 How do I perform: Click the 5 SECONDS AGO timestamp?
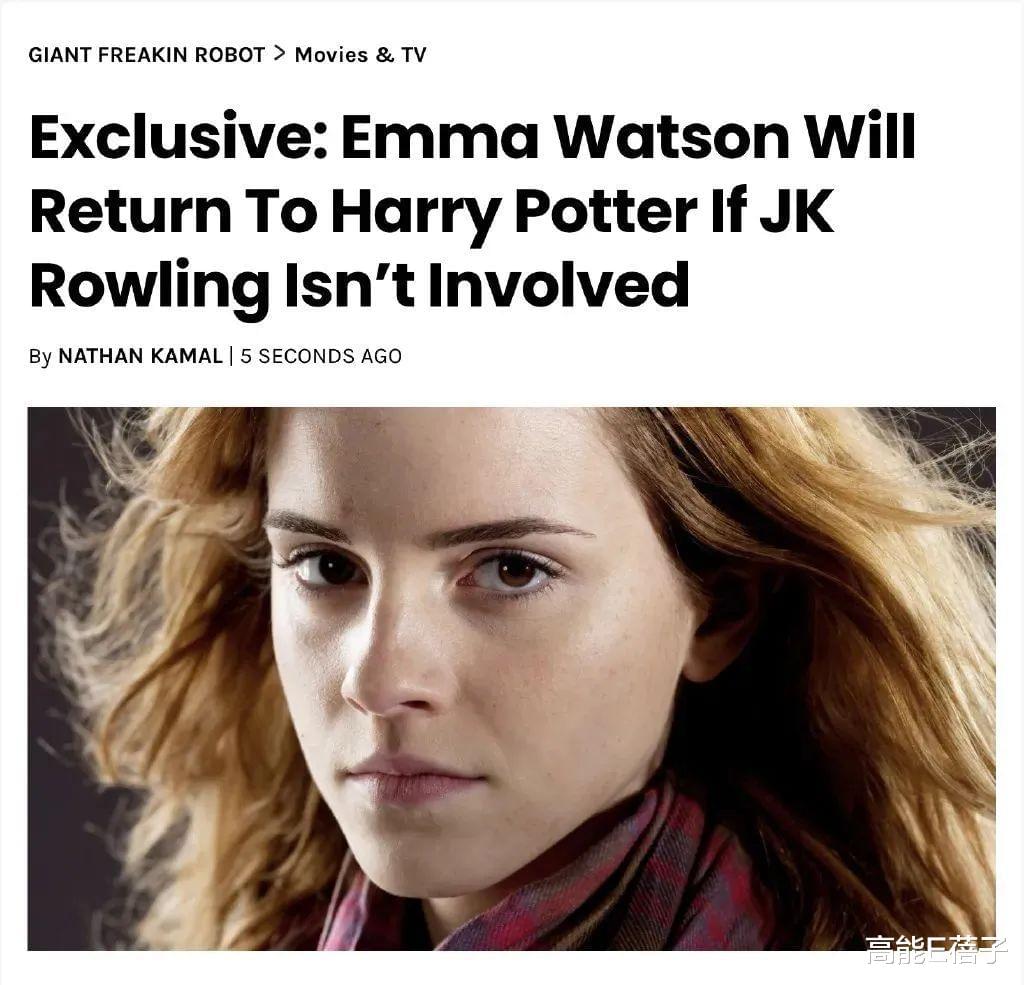click(x=321, y=356)
